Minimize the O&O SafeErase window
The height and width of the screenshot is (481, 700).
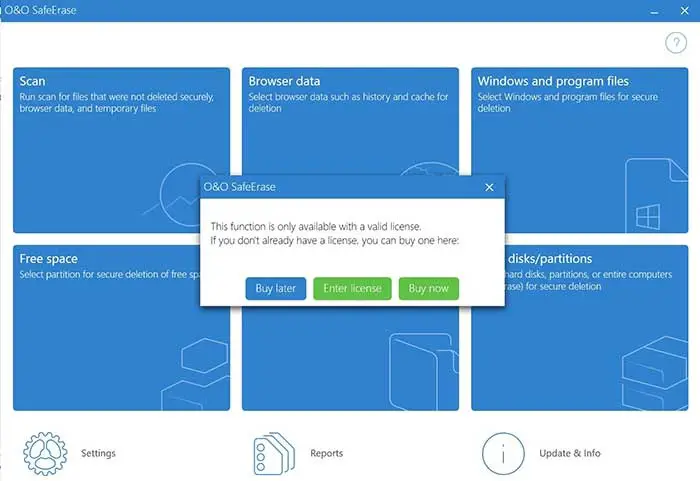(x=654, y=11)
